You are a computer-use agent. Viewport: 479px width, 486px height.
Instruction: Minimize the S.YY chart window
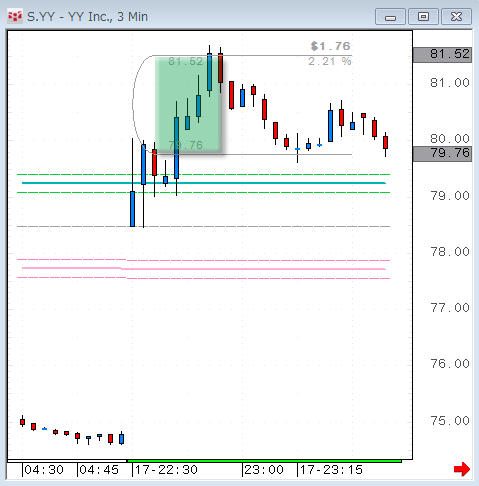(390, 17)
